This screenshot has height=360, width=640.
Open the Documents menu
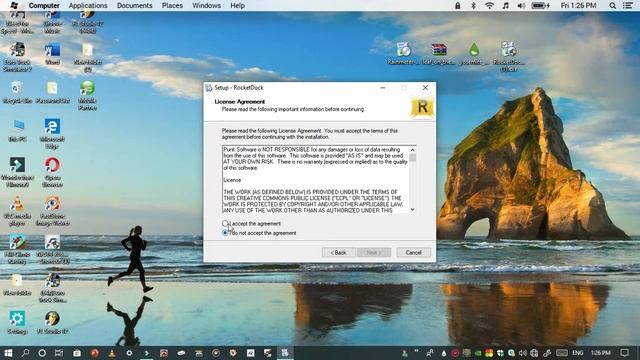click(x=134, y=6)
